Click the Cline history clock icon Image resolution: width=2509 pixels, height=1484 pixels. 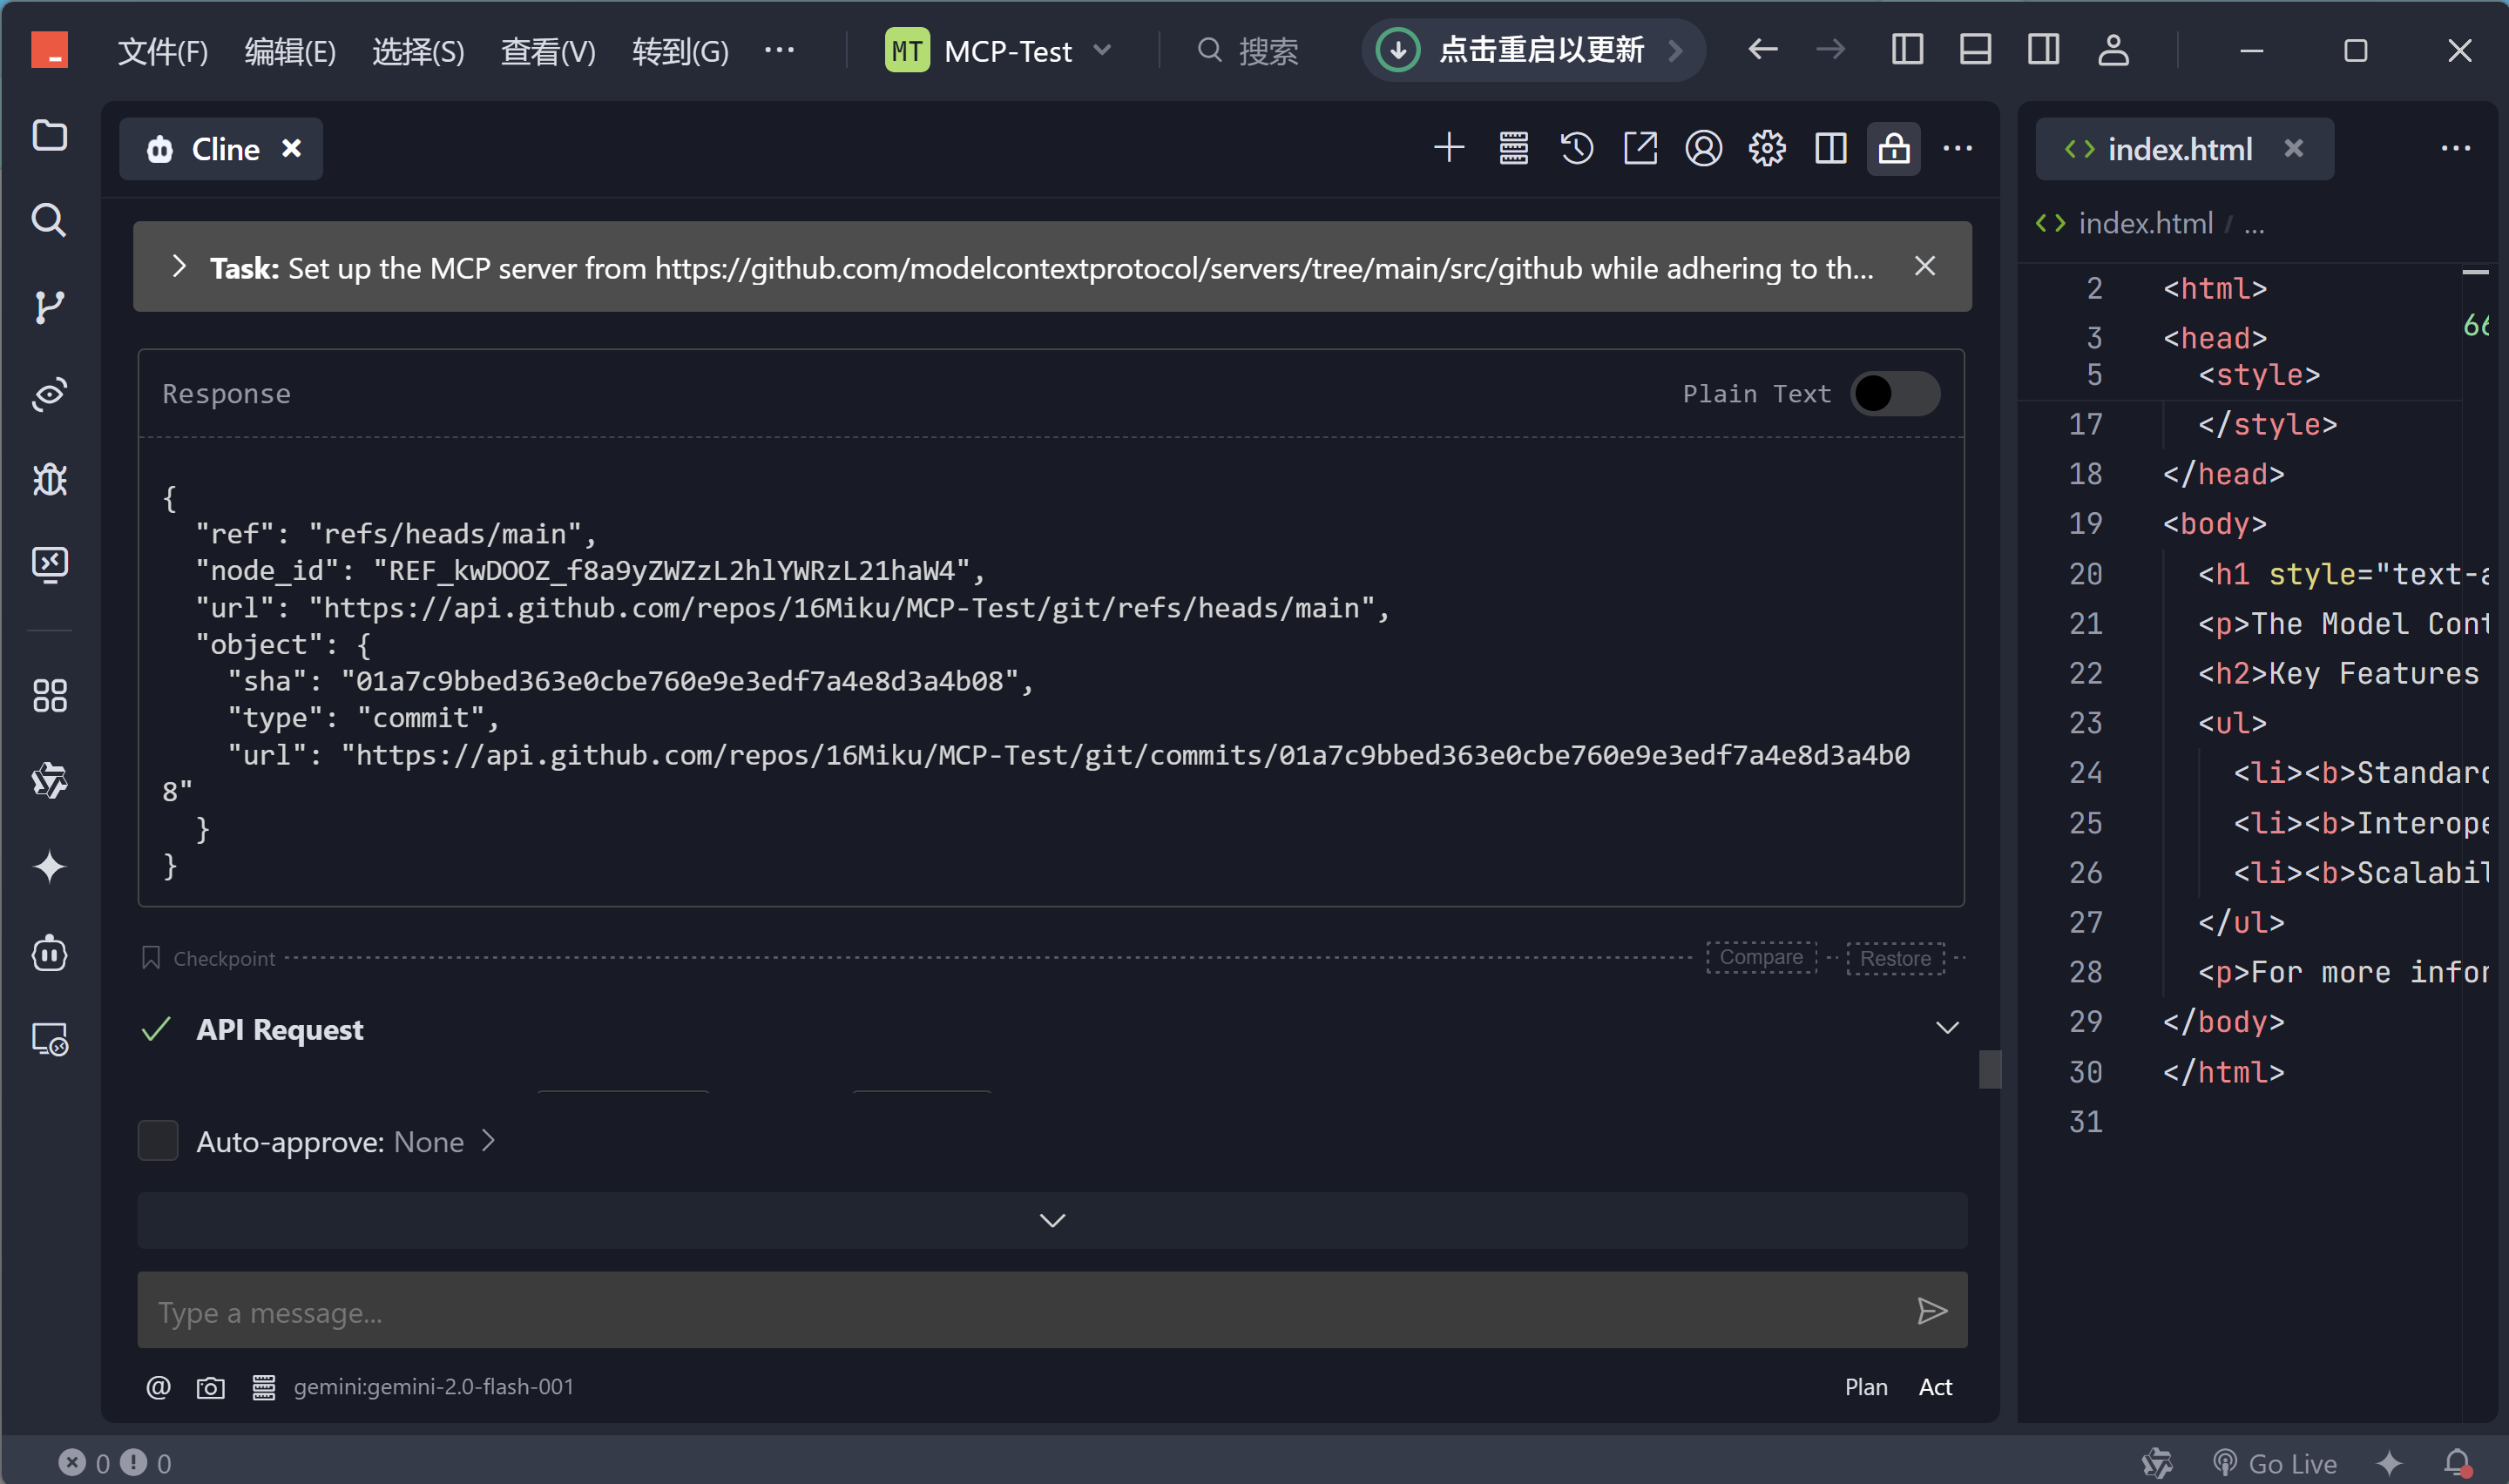coord(1576,149)
